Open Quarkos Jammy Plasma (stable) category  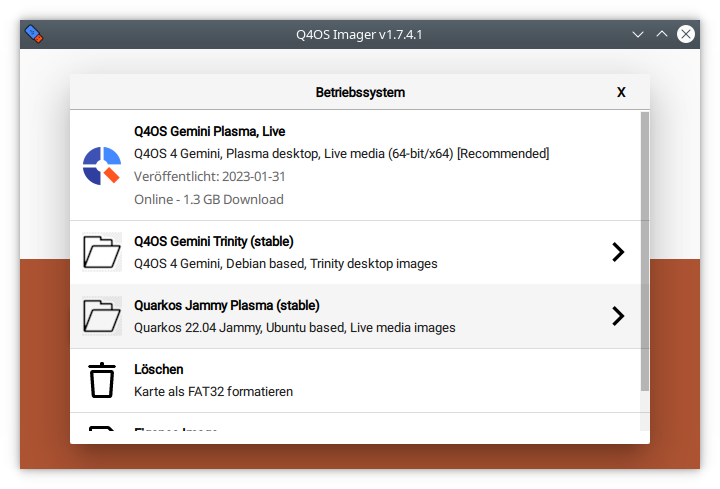355,316
